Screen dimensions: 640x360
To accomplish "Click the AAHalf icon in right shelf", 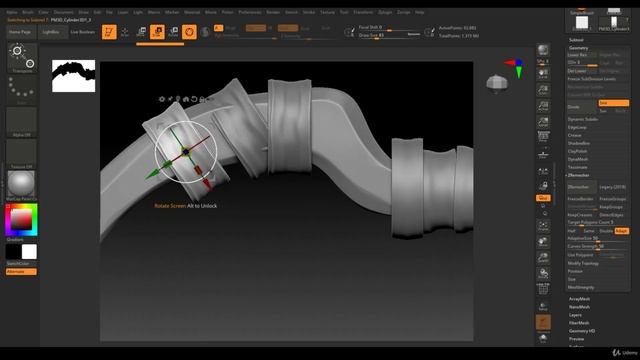I will pos(543,122).
